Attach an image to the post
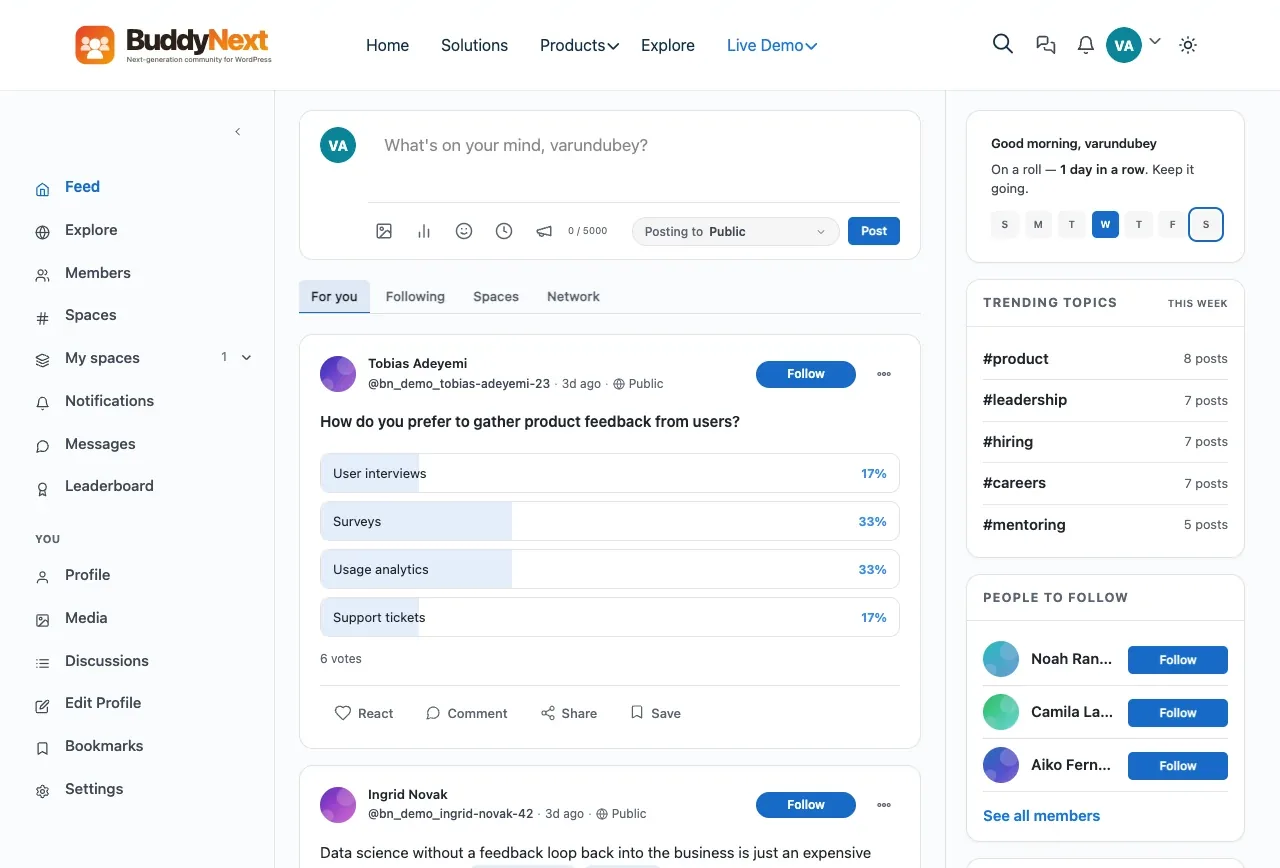Image resolution: width=1280 pixels, height=868 pixels. click(x=384, y=231)
